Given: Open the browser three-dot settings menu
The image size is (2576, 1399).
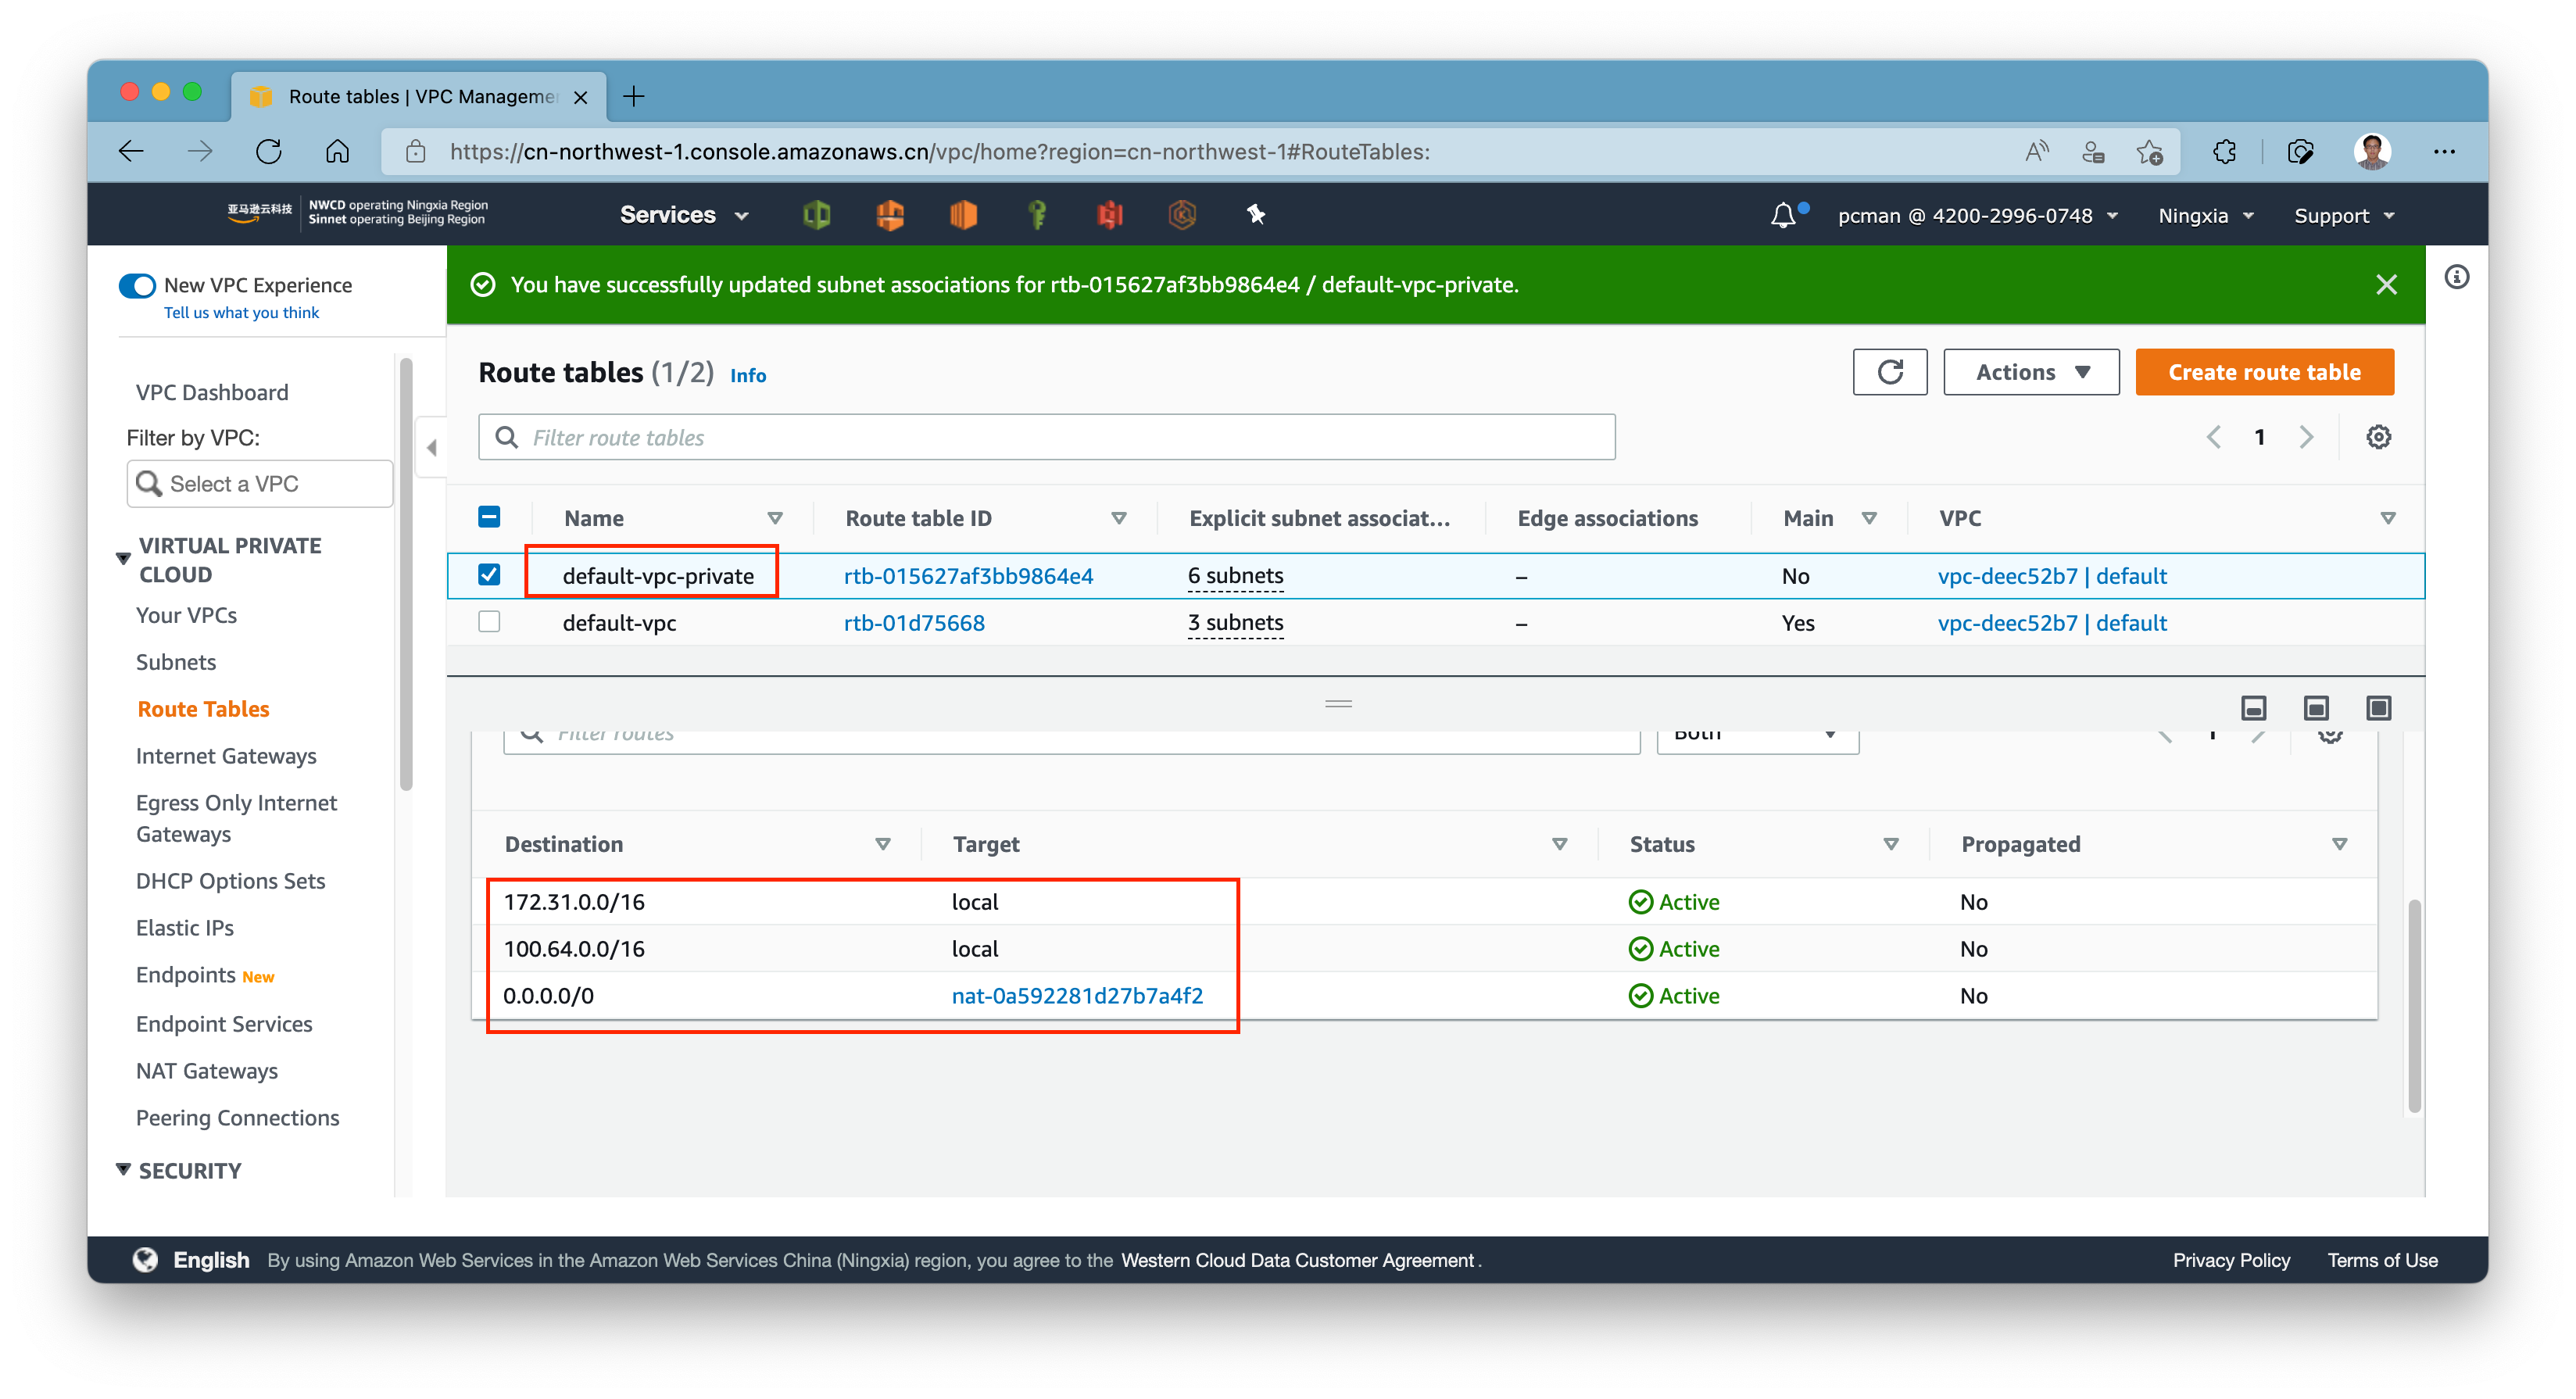Looking at the screenshot, I should click(2444, 152).
